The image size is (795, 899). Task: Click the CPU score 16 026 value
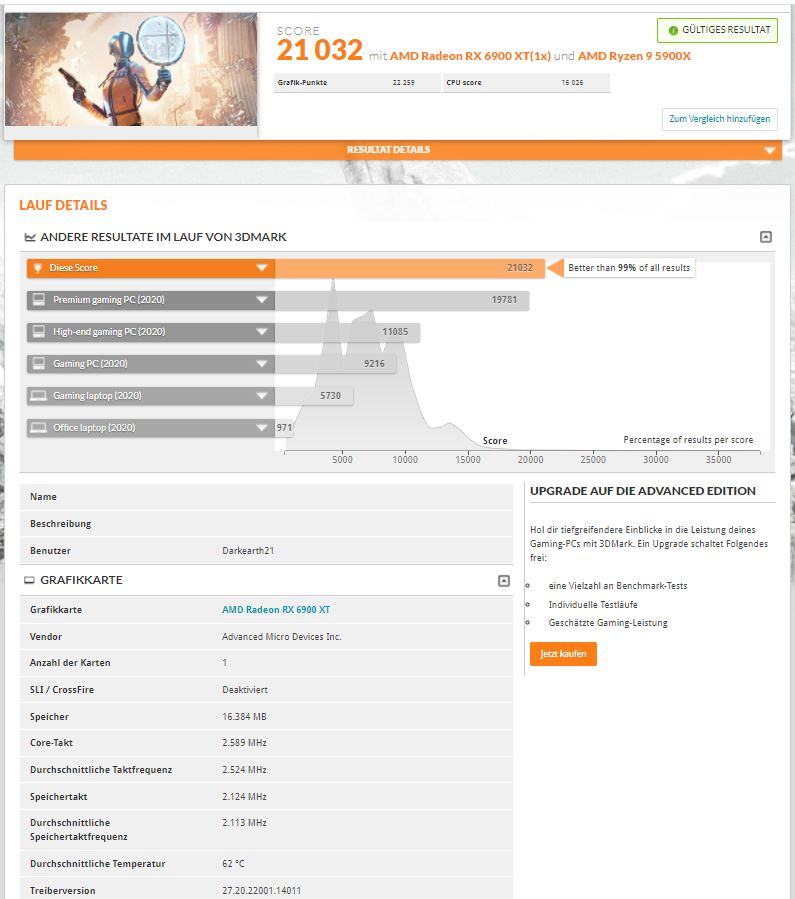pyautogui.click(x=572, y=83)
